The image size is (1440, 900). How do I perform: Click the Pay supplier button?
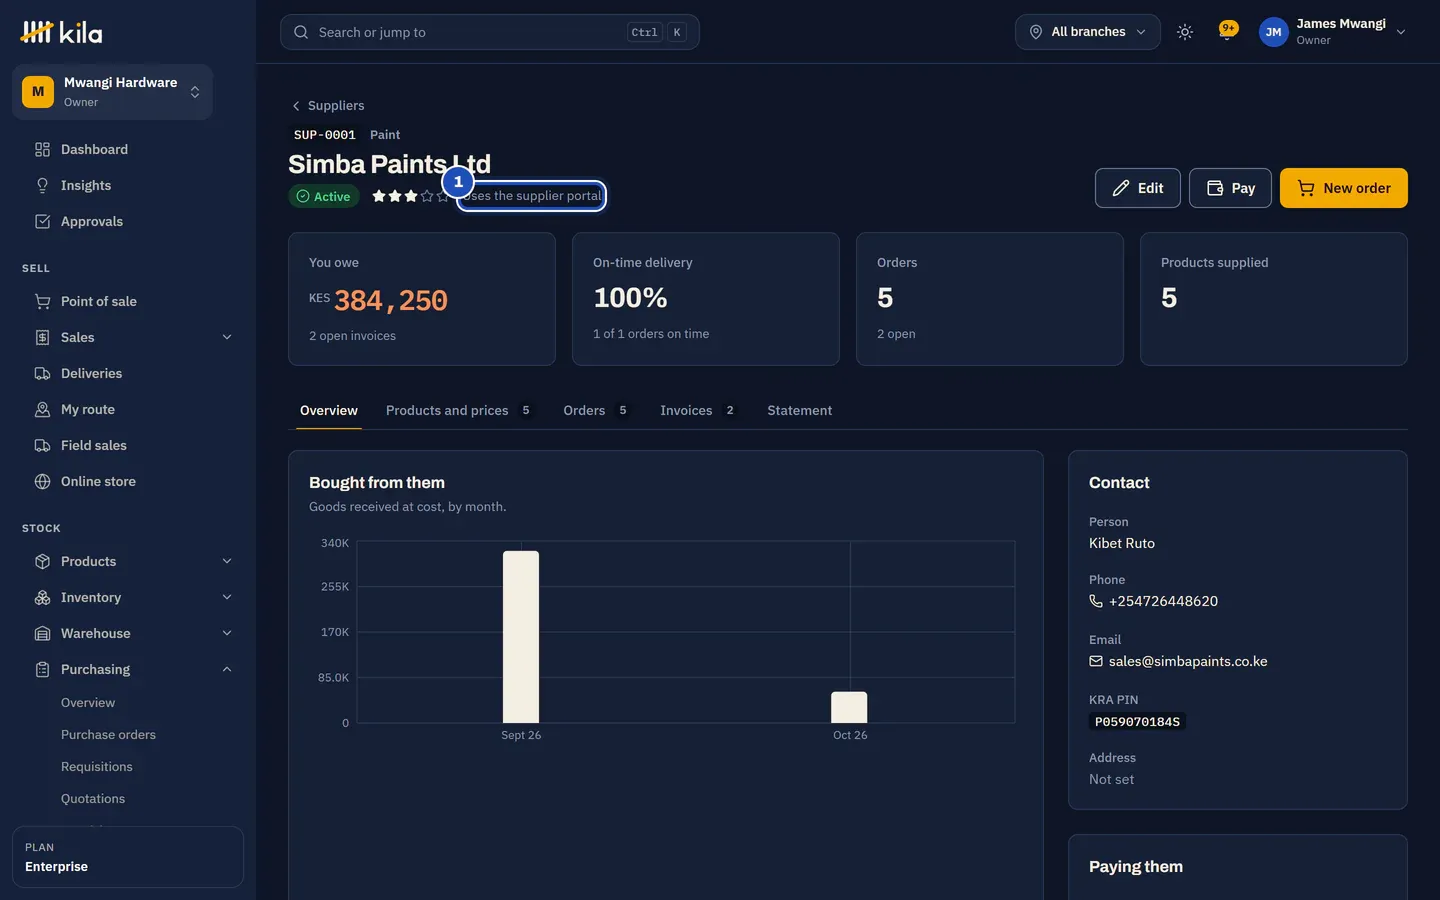(1230, 188)
